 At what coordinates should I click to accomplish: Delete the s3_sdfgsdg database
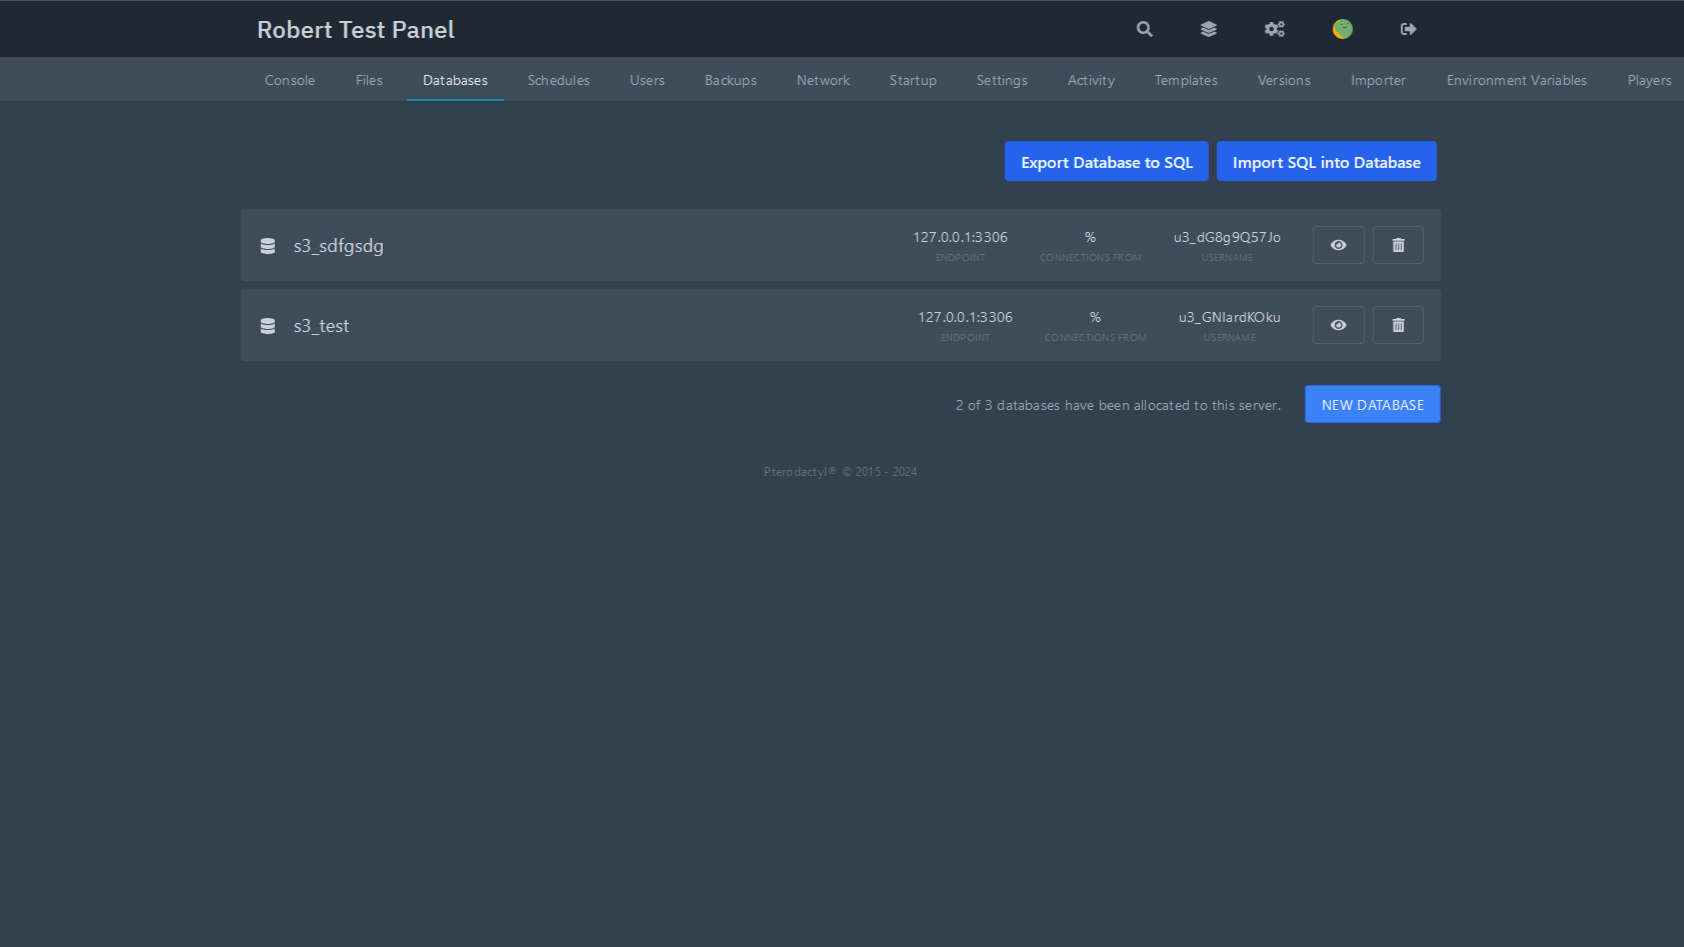(x=1397, y=245)
